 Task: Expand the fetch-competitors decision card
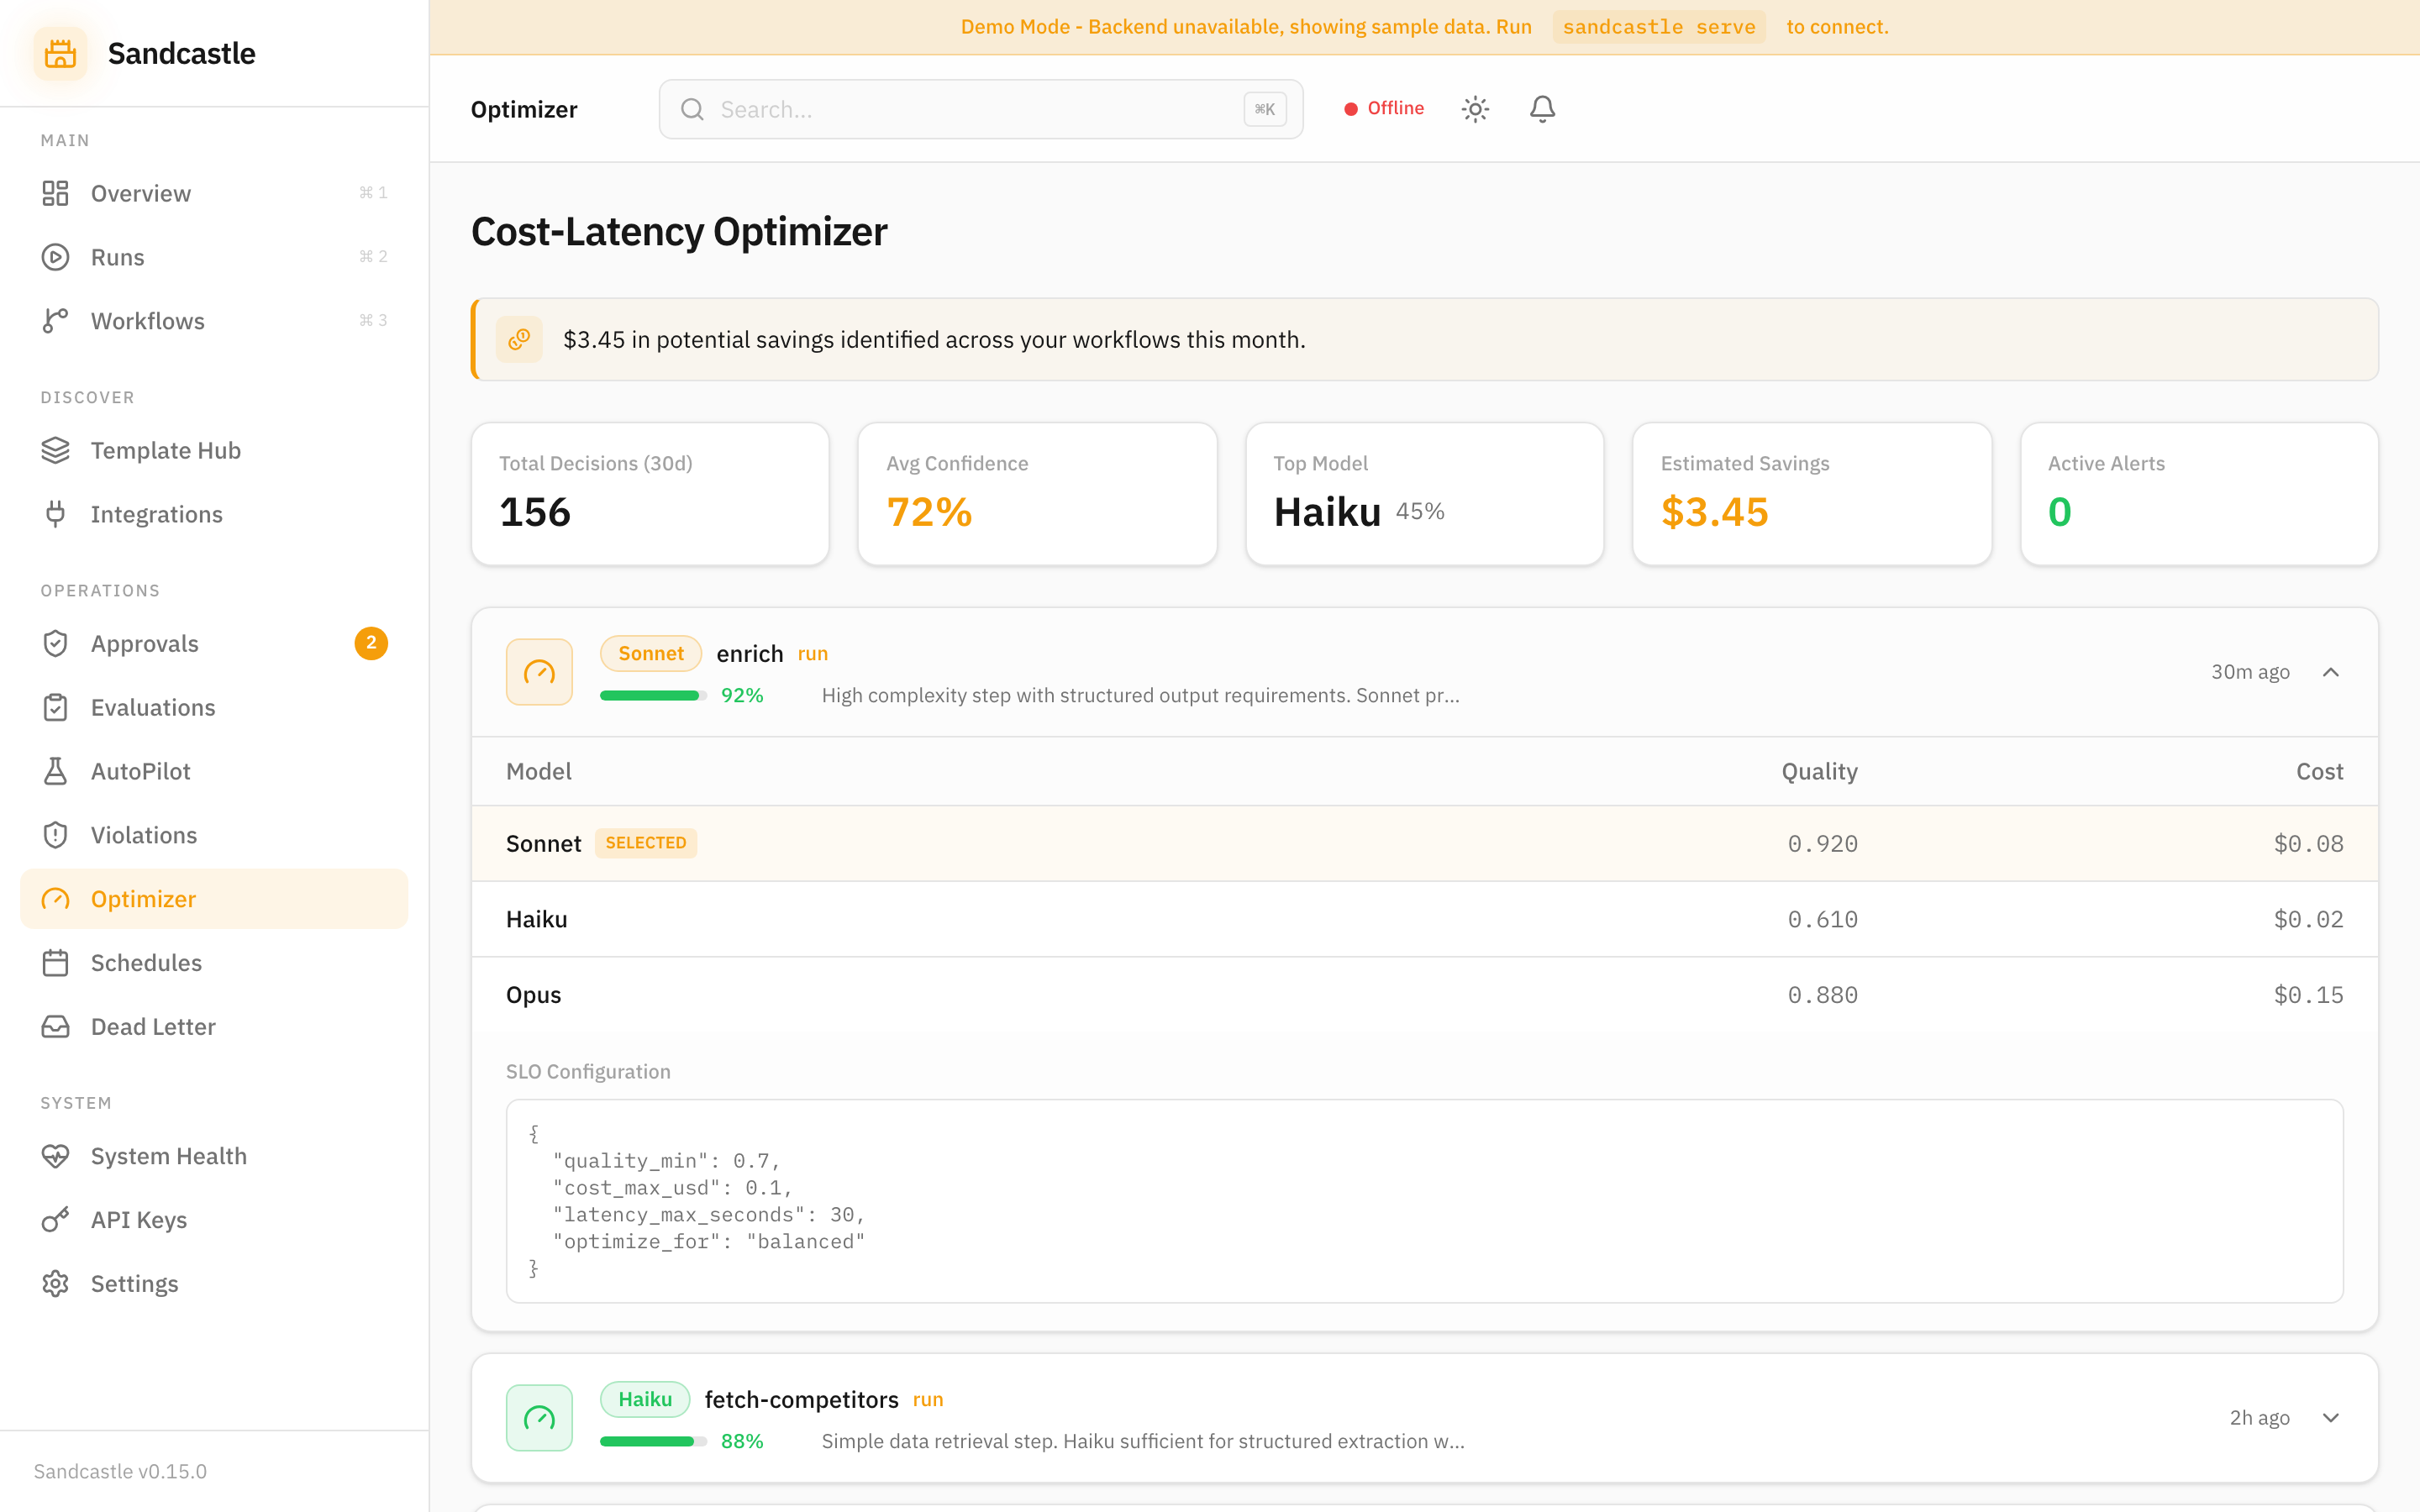[2332, 1417]
